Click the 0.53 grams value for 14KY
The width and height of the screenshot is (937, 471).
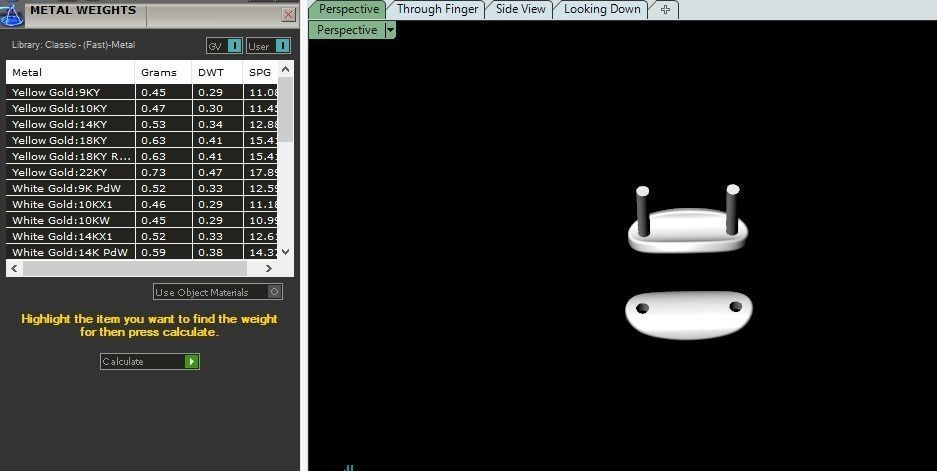point(154,124)
